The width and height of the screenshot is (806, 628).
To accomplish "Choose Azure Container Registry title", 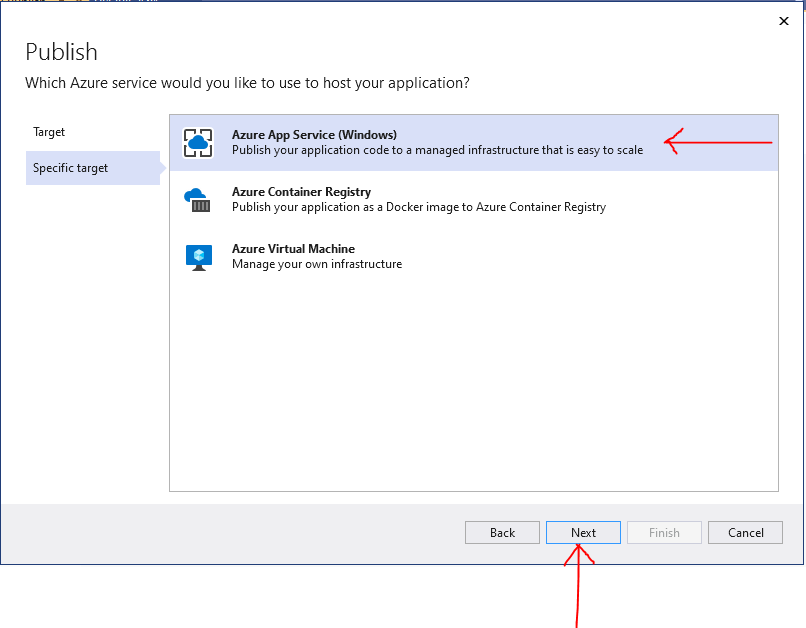I will coord(301,192).
